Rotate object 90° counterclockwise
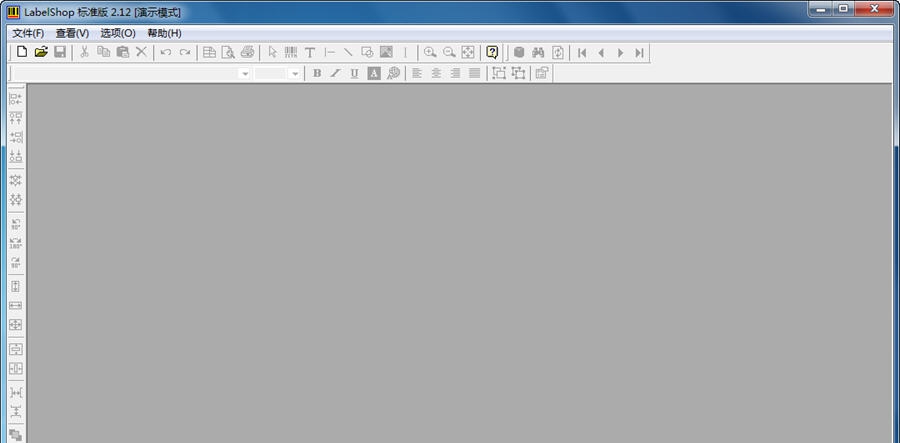Image resolution: width=900 pixels, height=443 pixels. tap(15, 224)
